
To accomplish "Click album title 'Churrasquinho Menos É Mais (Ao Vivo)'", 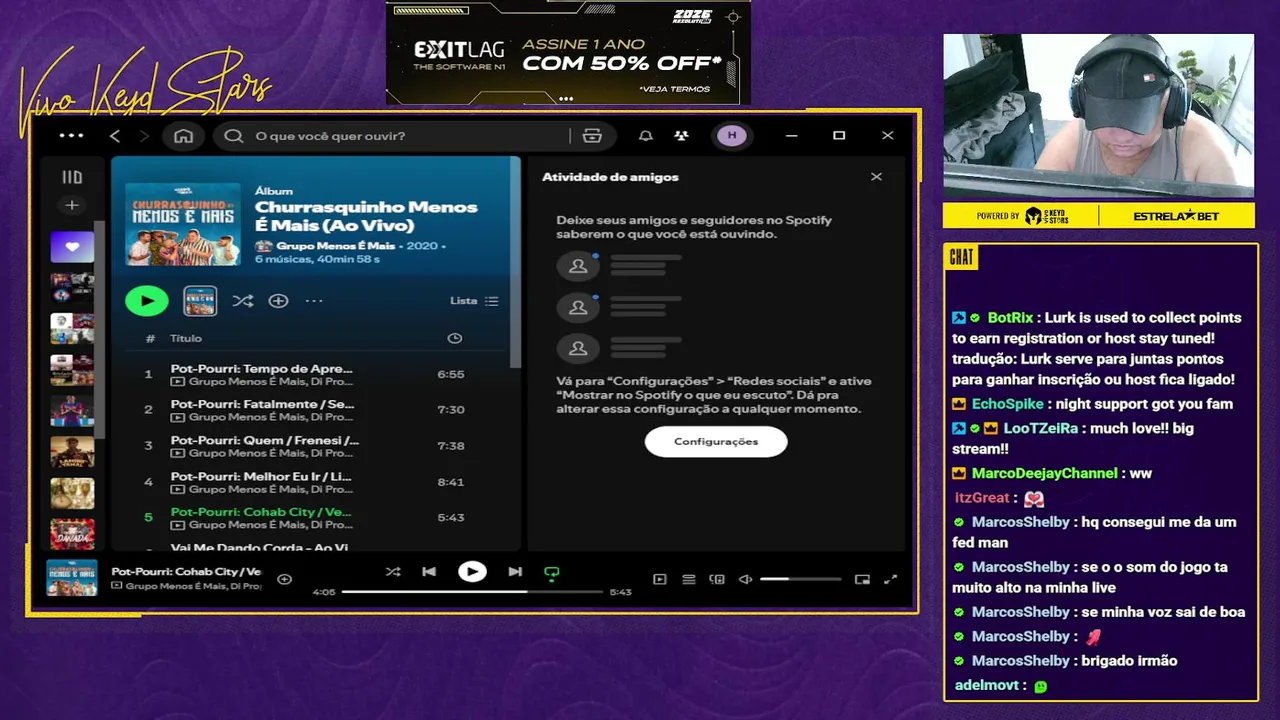I will (x=366, y=216).
